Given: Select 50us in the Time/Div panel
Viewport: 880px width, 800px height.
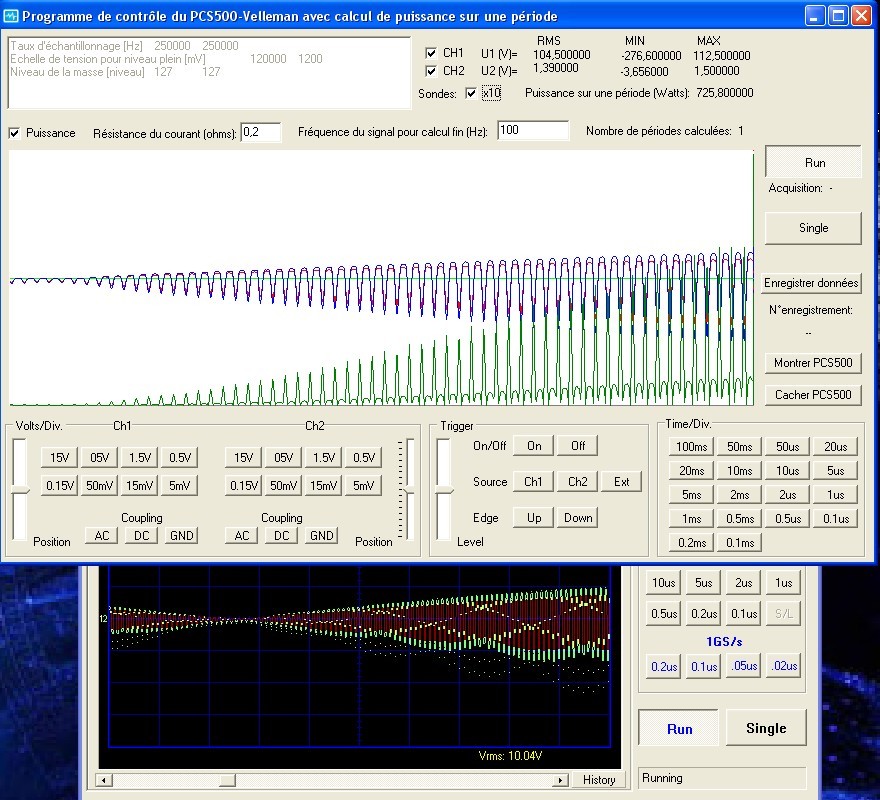Looking at the screenshot, I should [787, 447].
